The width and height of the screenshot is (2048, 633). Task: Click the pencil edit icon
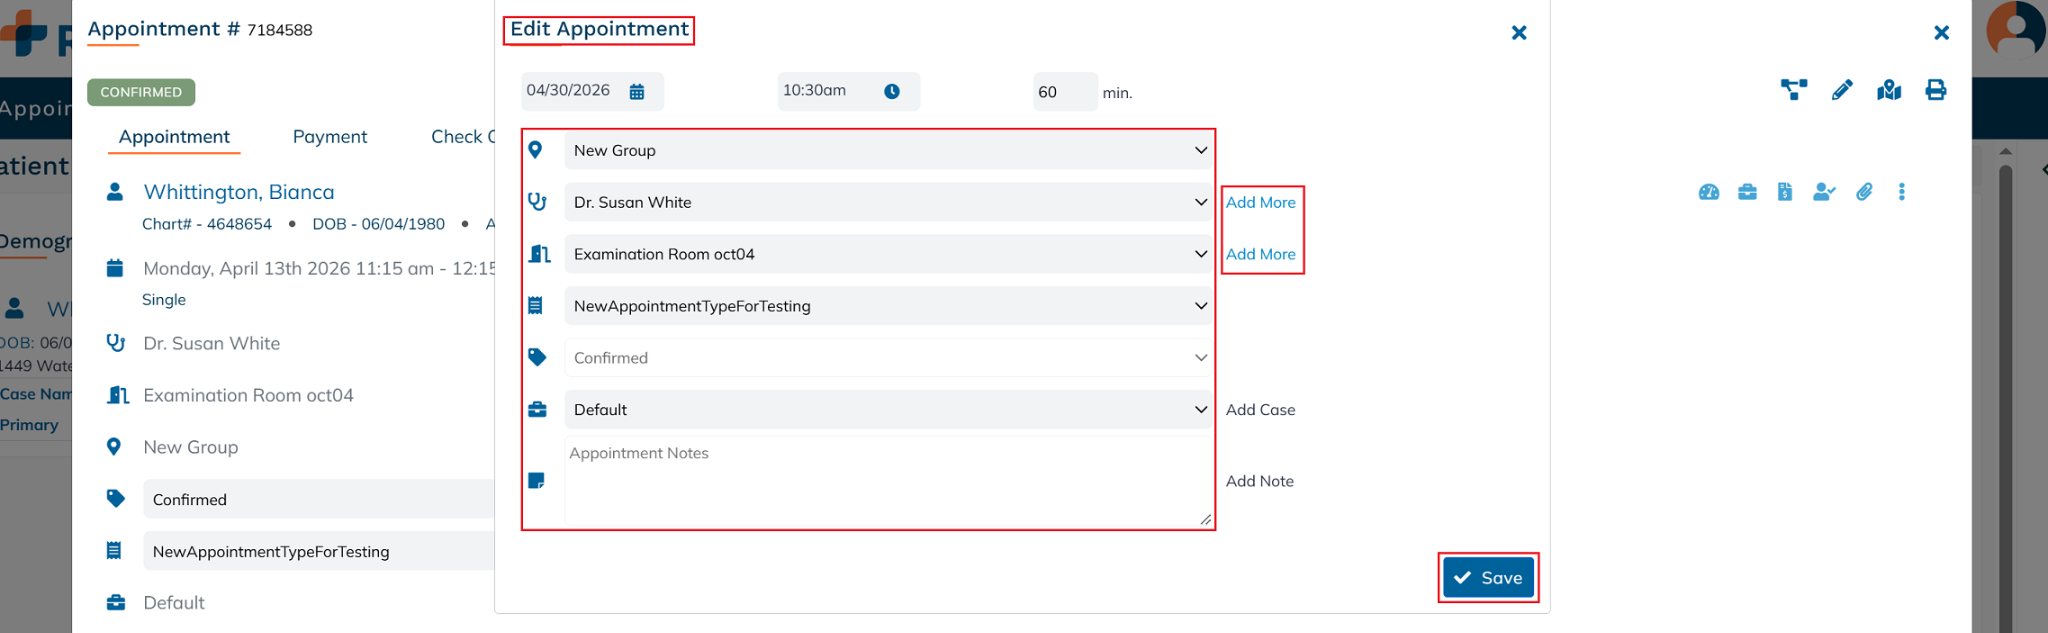(1841, 91)
